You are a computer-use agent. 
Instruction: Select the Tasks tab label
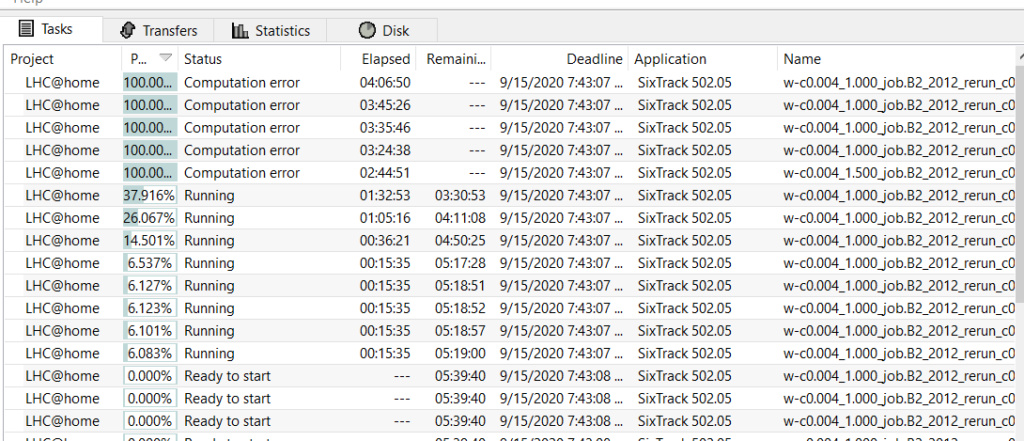coord(57,29)
